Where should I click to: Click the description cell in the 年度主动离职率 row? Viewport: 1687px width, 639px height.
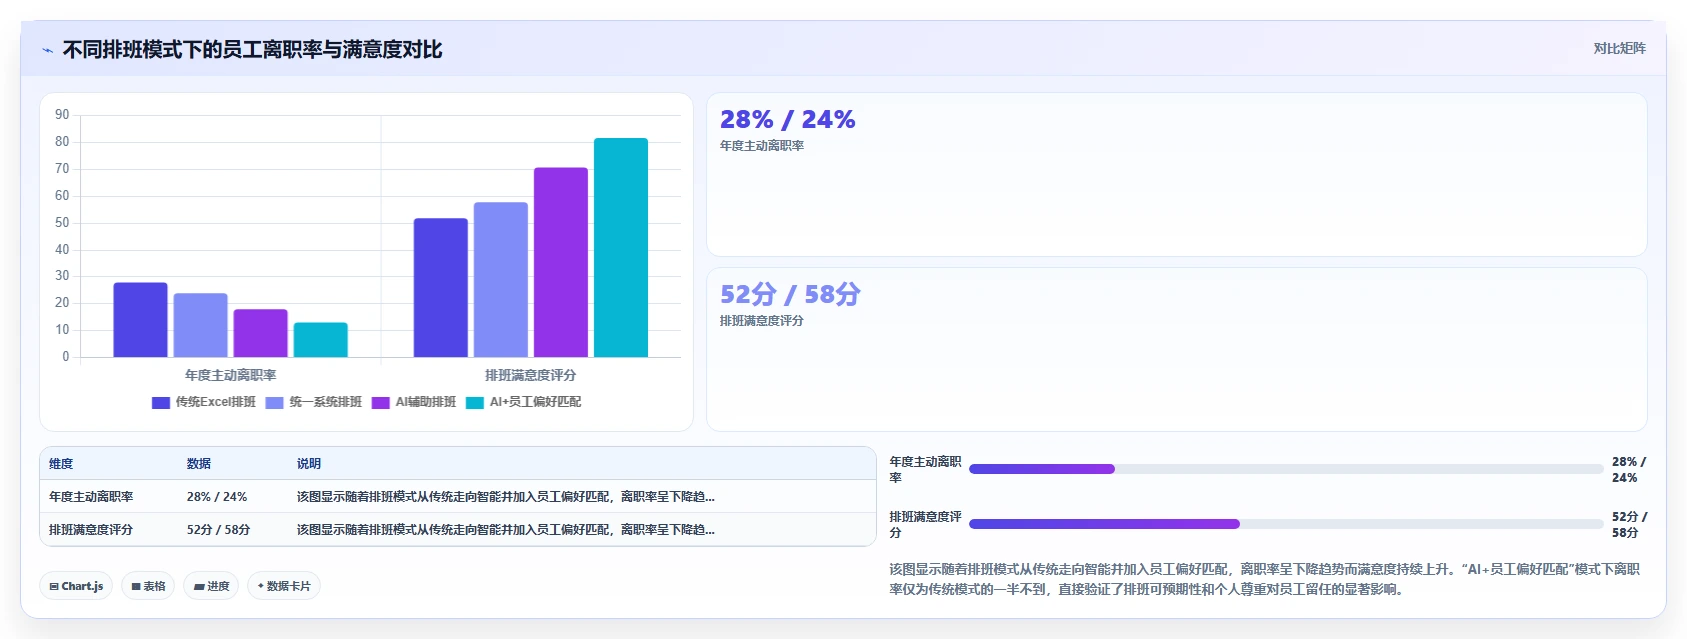(506, 497)
